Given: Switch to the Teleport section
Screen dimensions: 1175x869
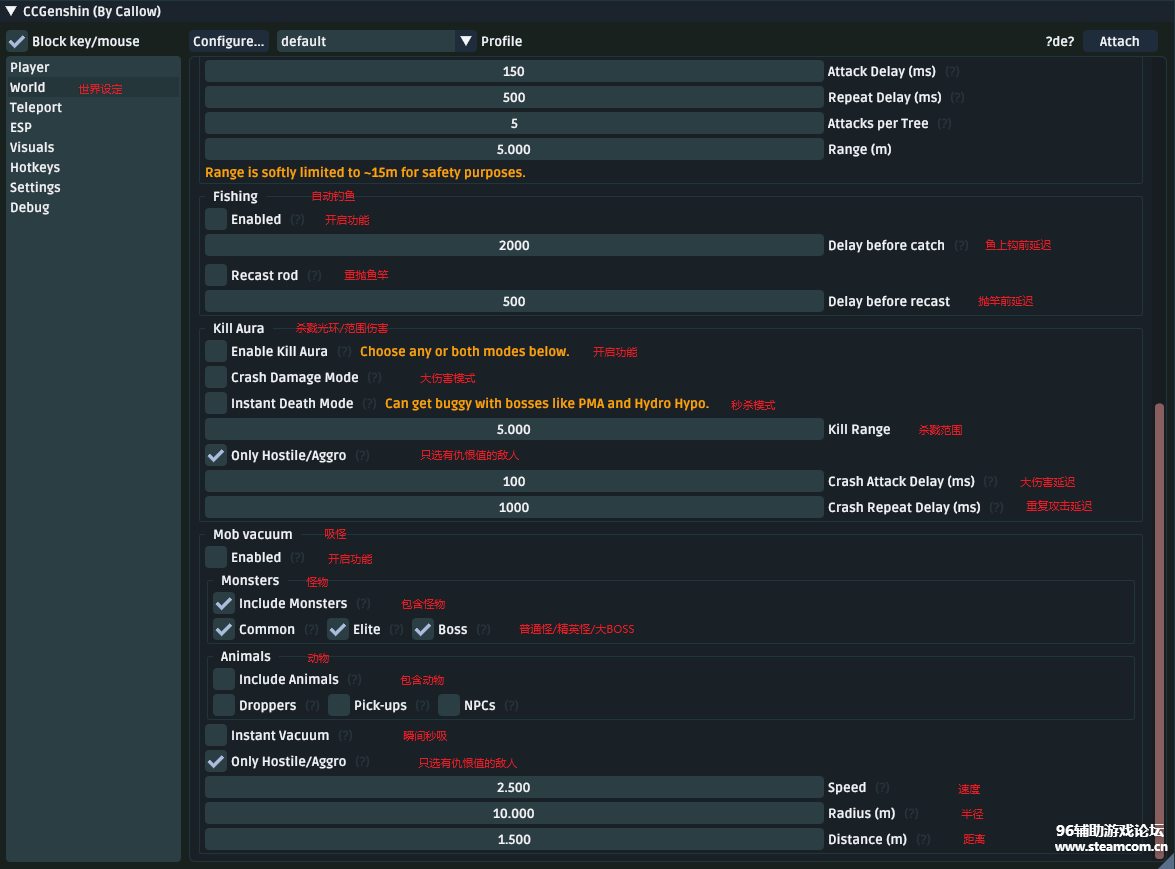Looking at the screenshot, I should pyautogui.click(x=36, y=108).
